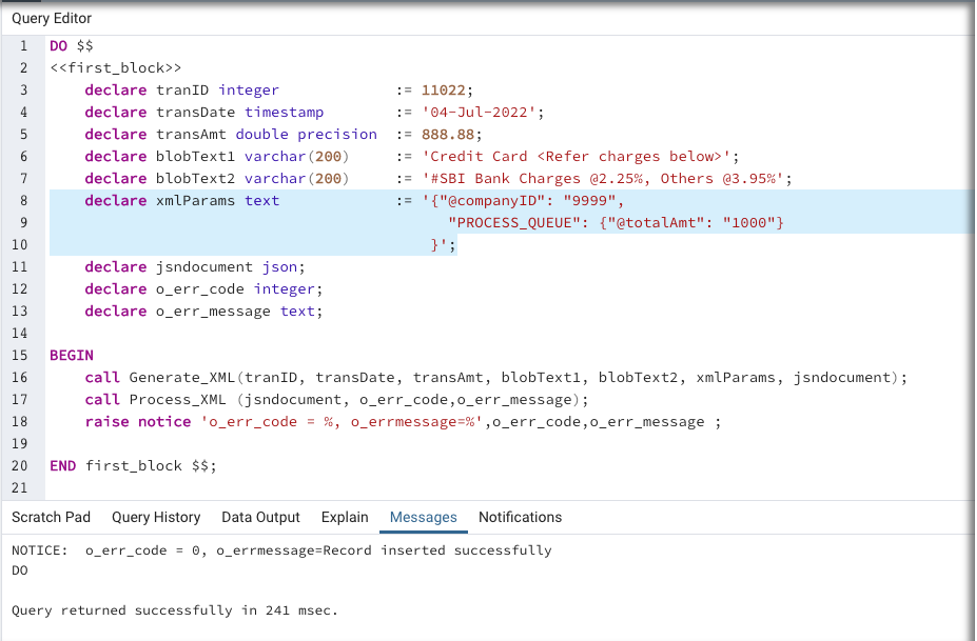Switch to the Query History tab
This screenshot has width=977, height=641.
[x=156, y=517]
